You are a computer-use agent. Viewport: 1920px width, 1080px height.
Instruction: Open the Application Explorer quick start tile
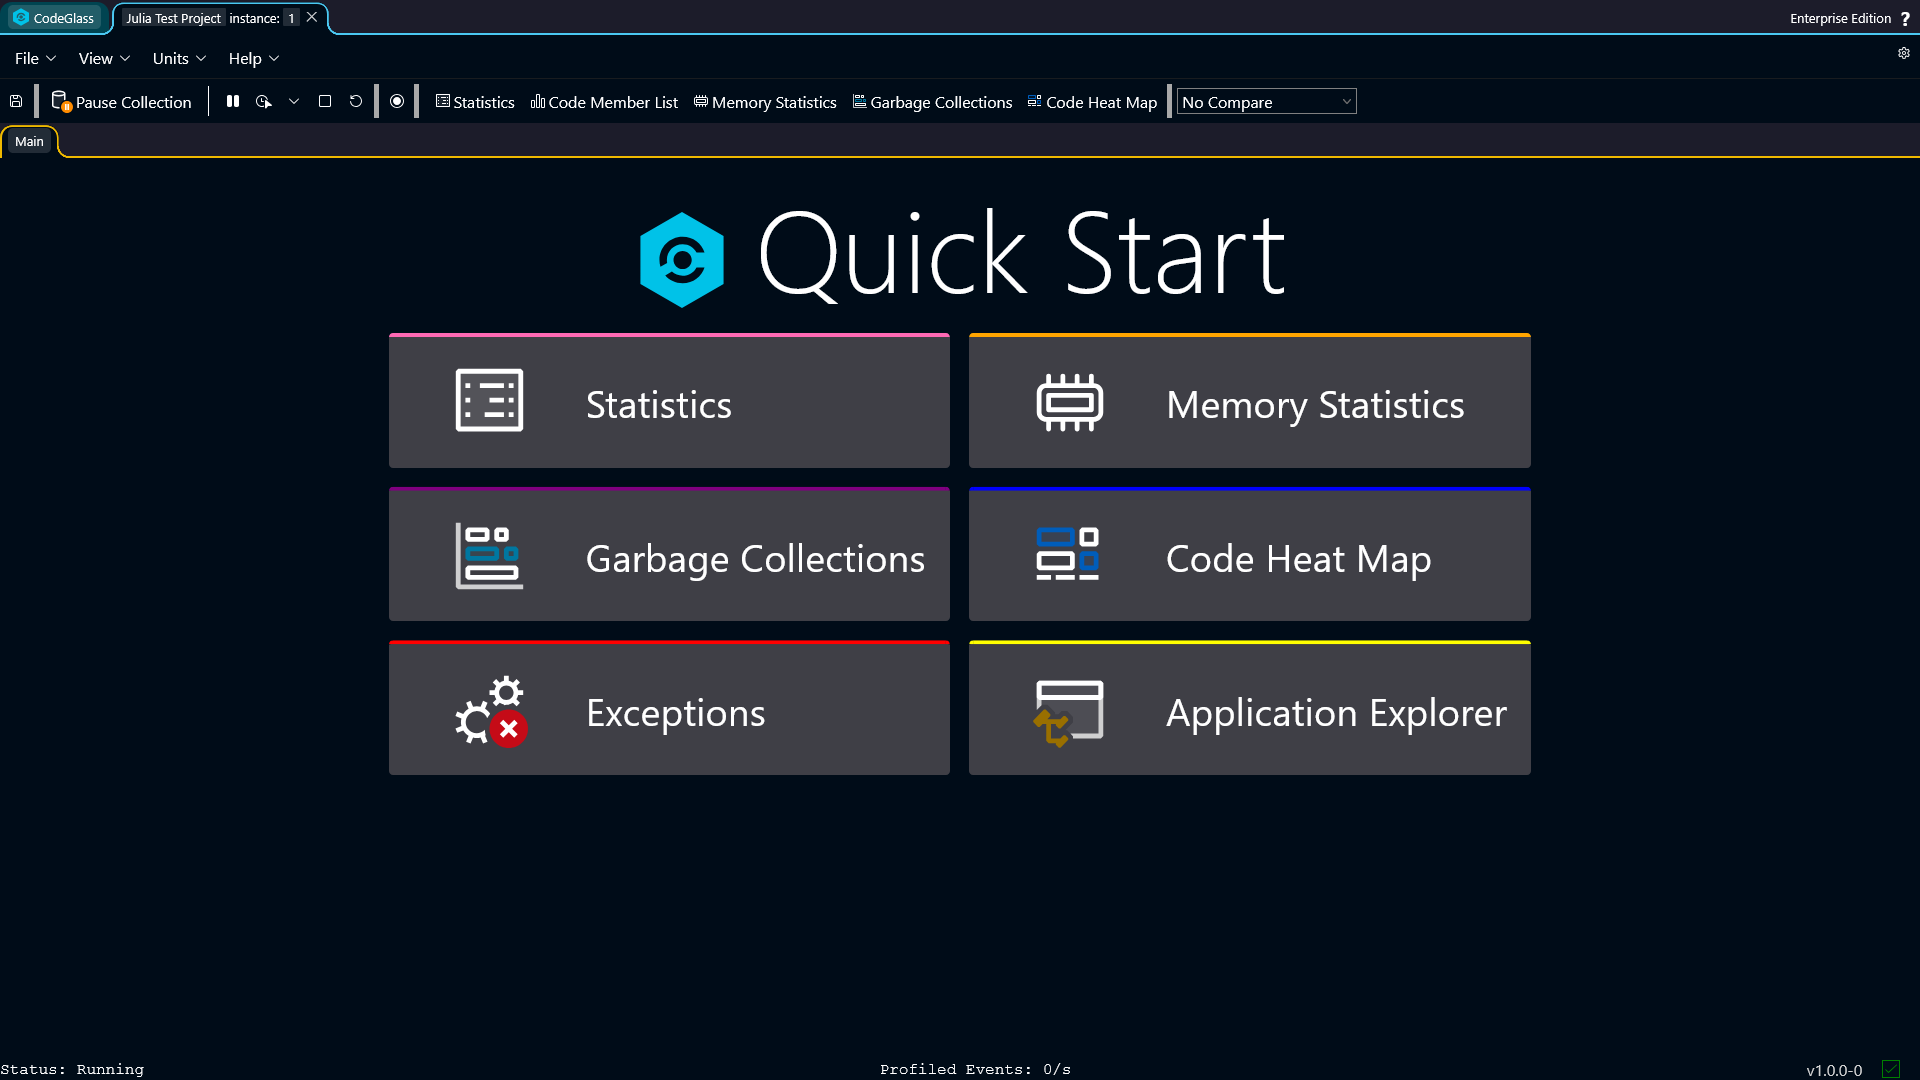coord(1249,708)
